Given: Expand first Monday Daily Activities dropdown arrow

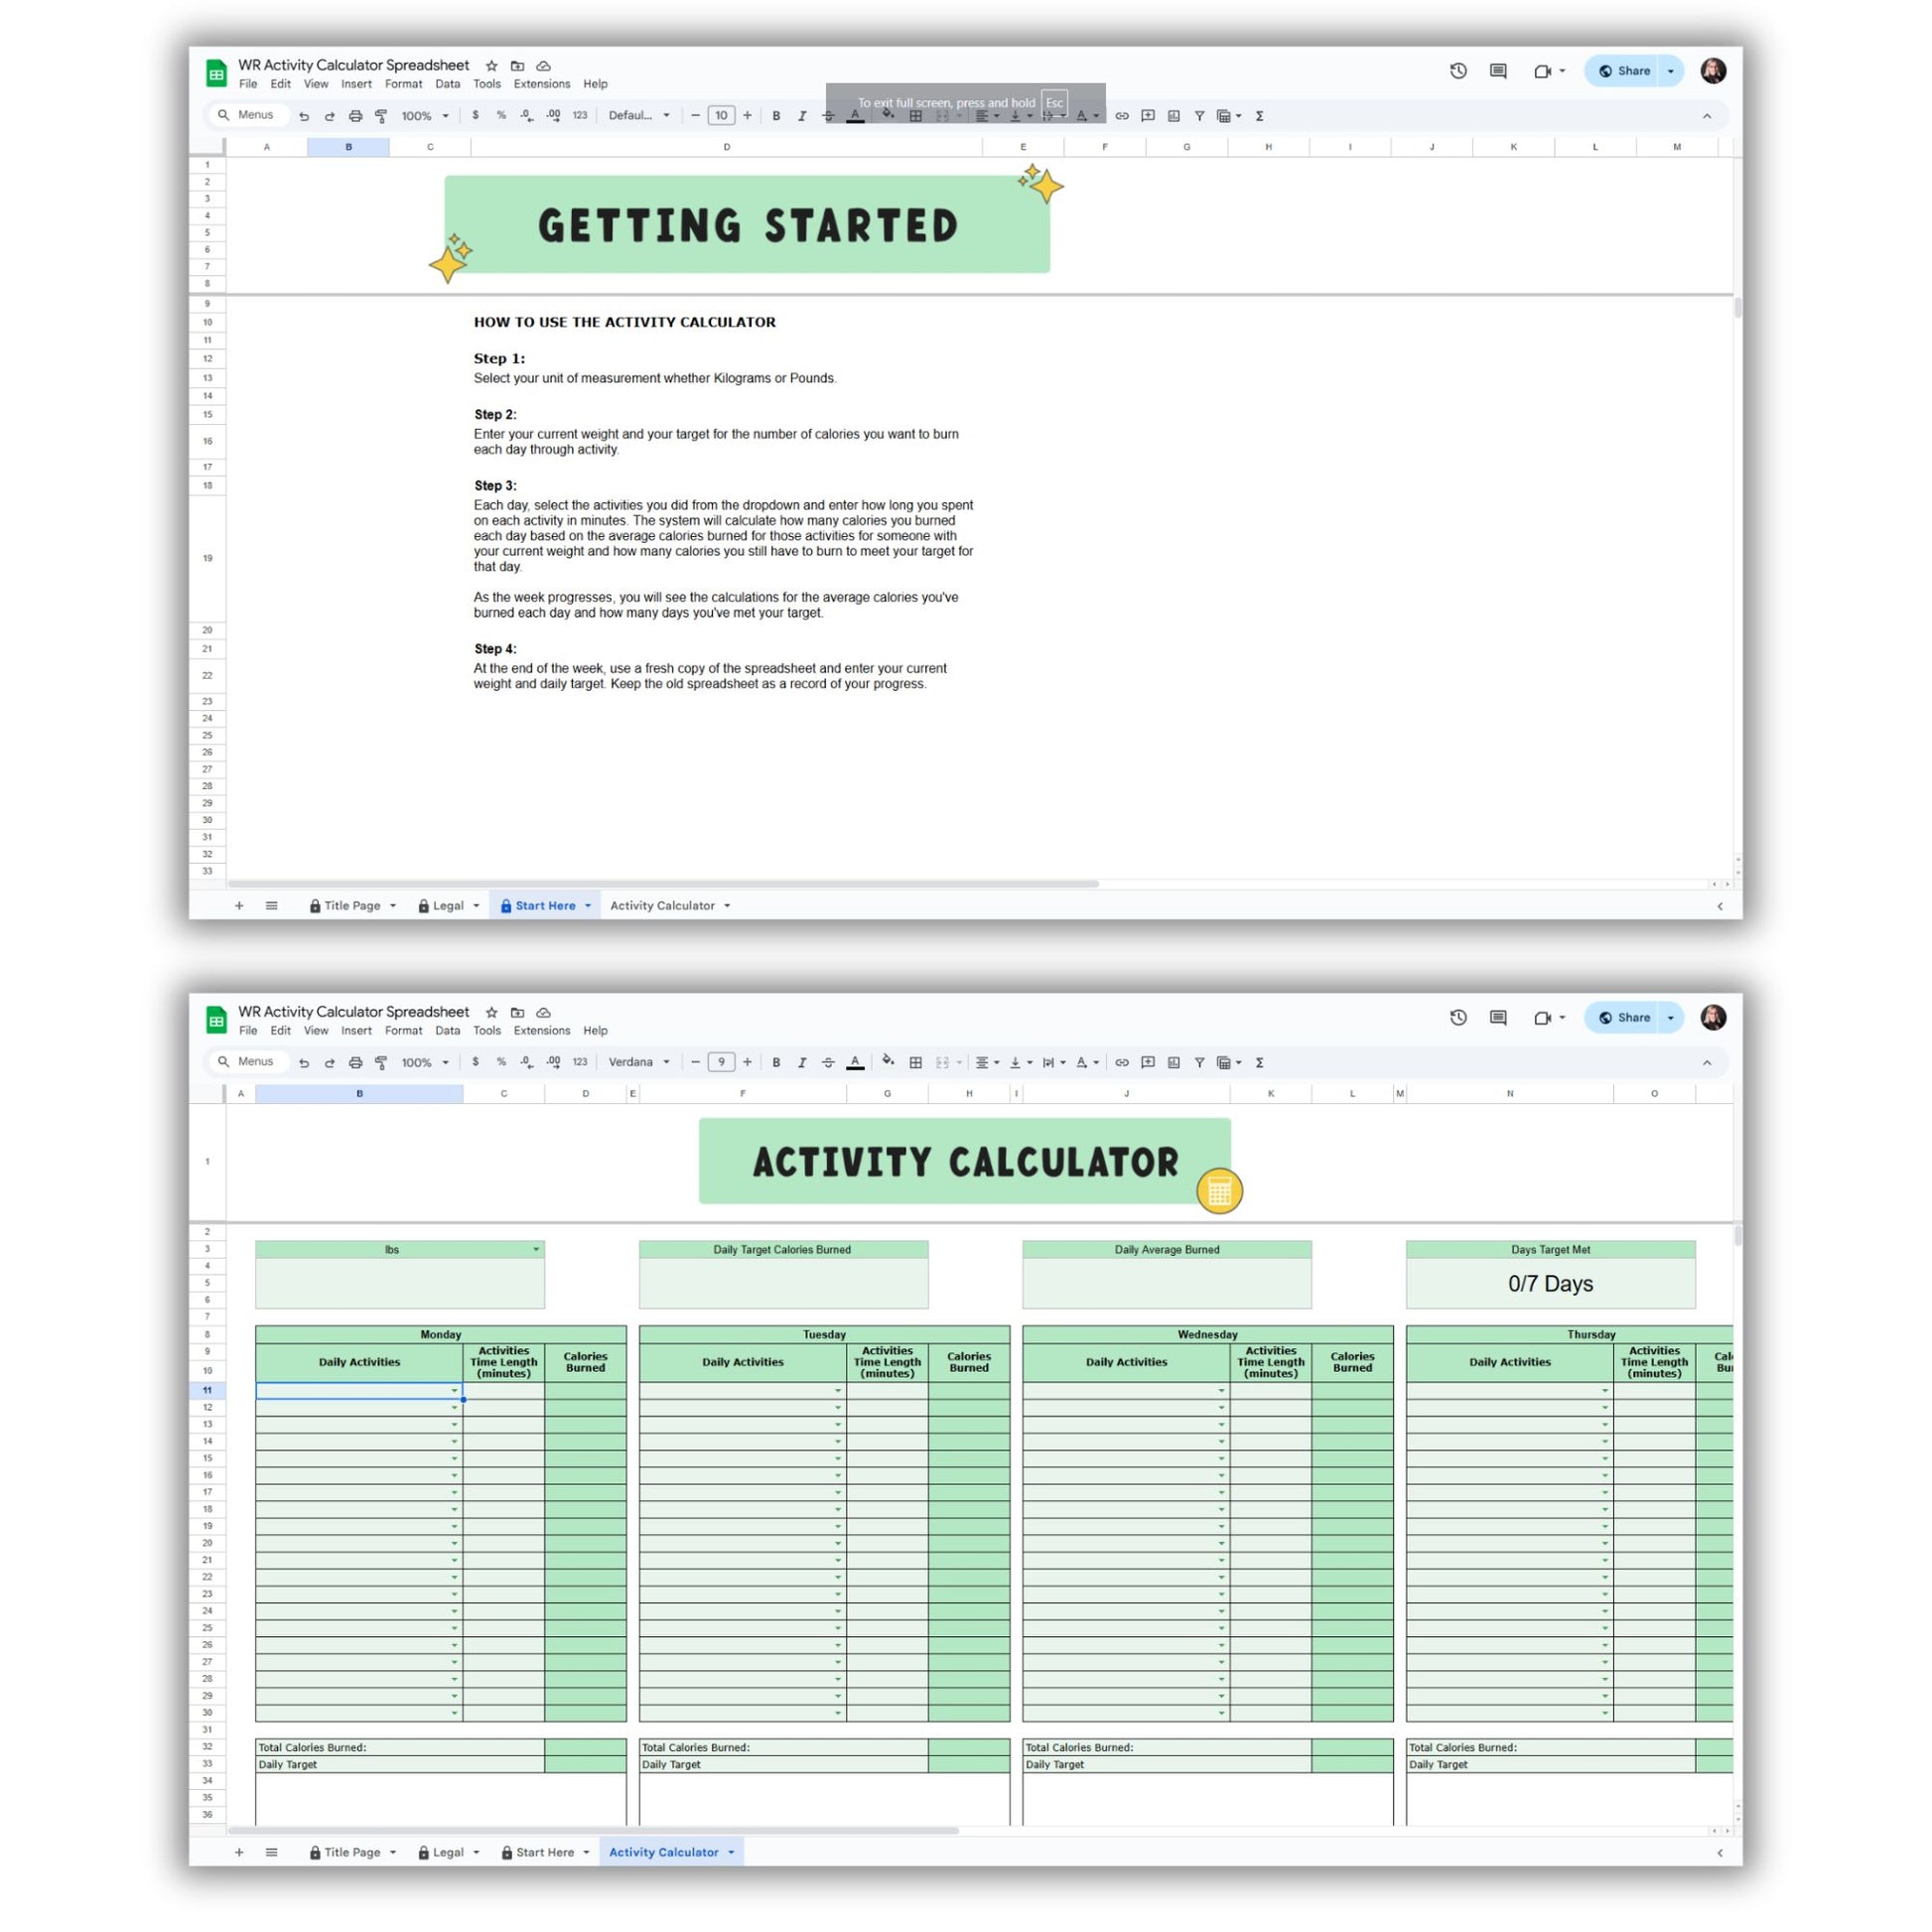Looking at the screenshot, I should point(454,1391).
